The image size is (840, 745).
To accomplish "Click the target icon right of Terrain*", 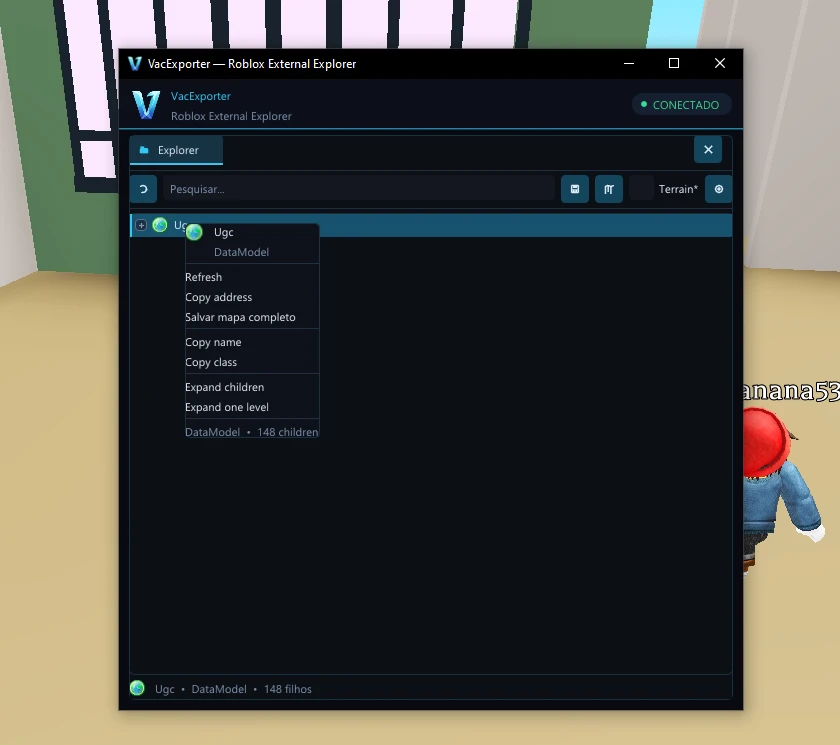I will pyautogui.click(x=718, y=189).
